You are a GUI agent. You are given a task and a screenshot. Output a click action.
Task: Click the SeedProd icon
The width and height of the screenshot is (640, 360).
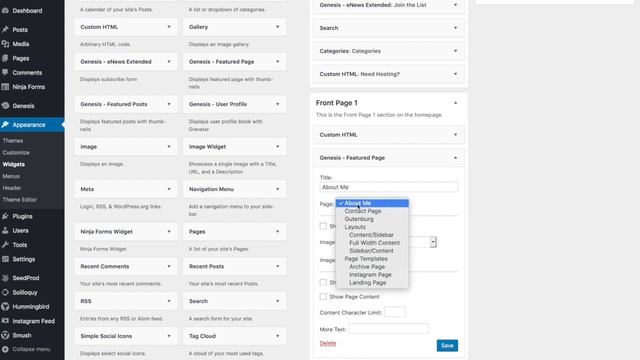pyautogui.click(x=5, y=278)
